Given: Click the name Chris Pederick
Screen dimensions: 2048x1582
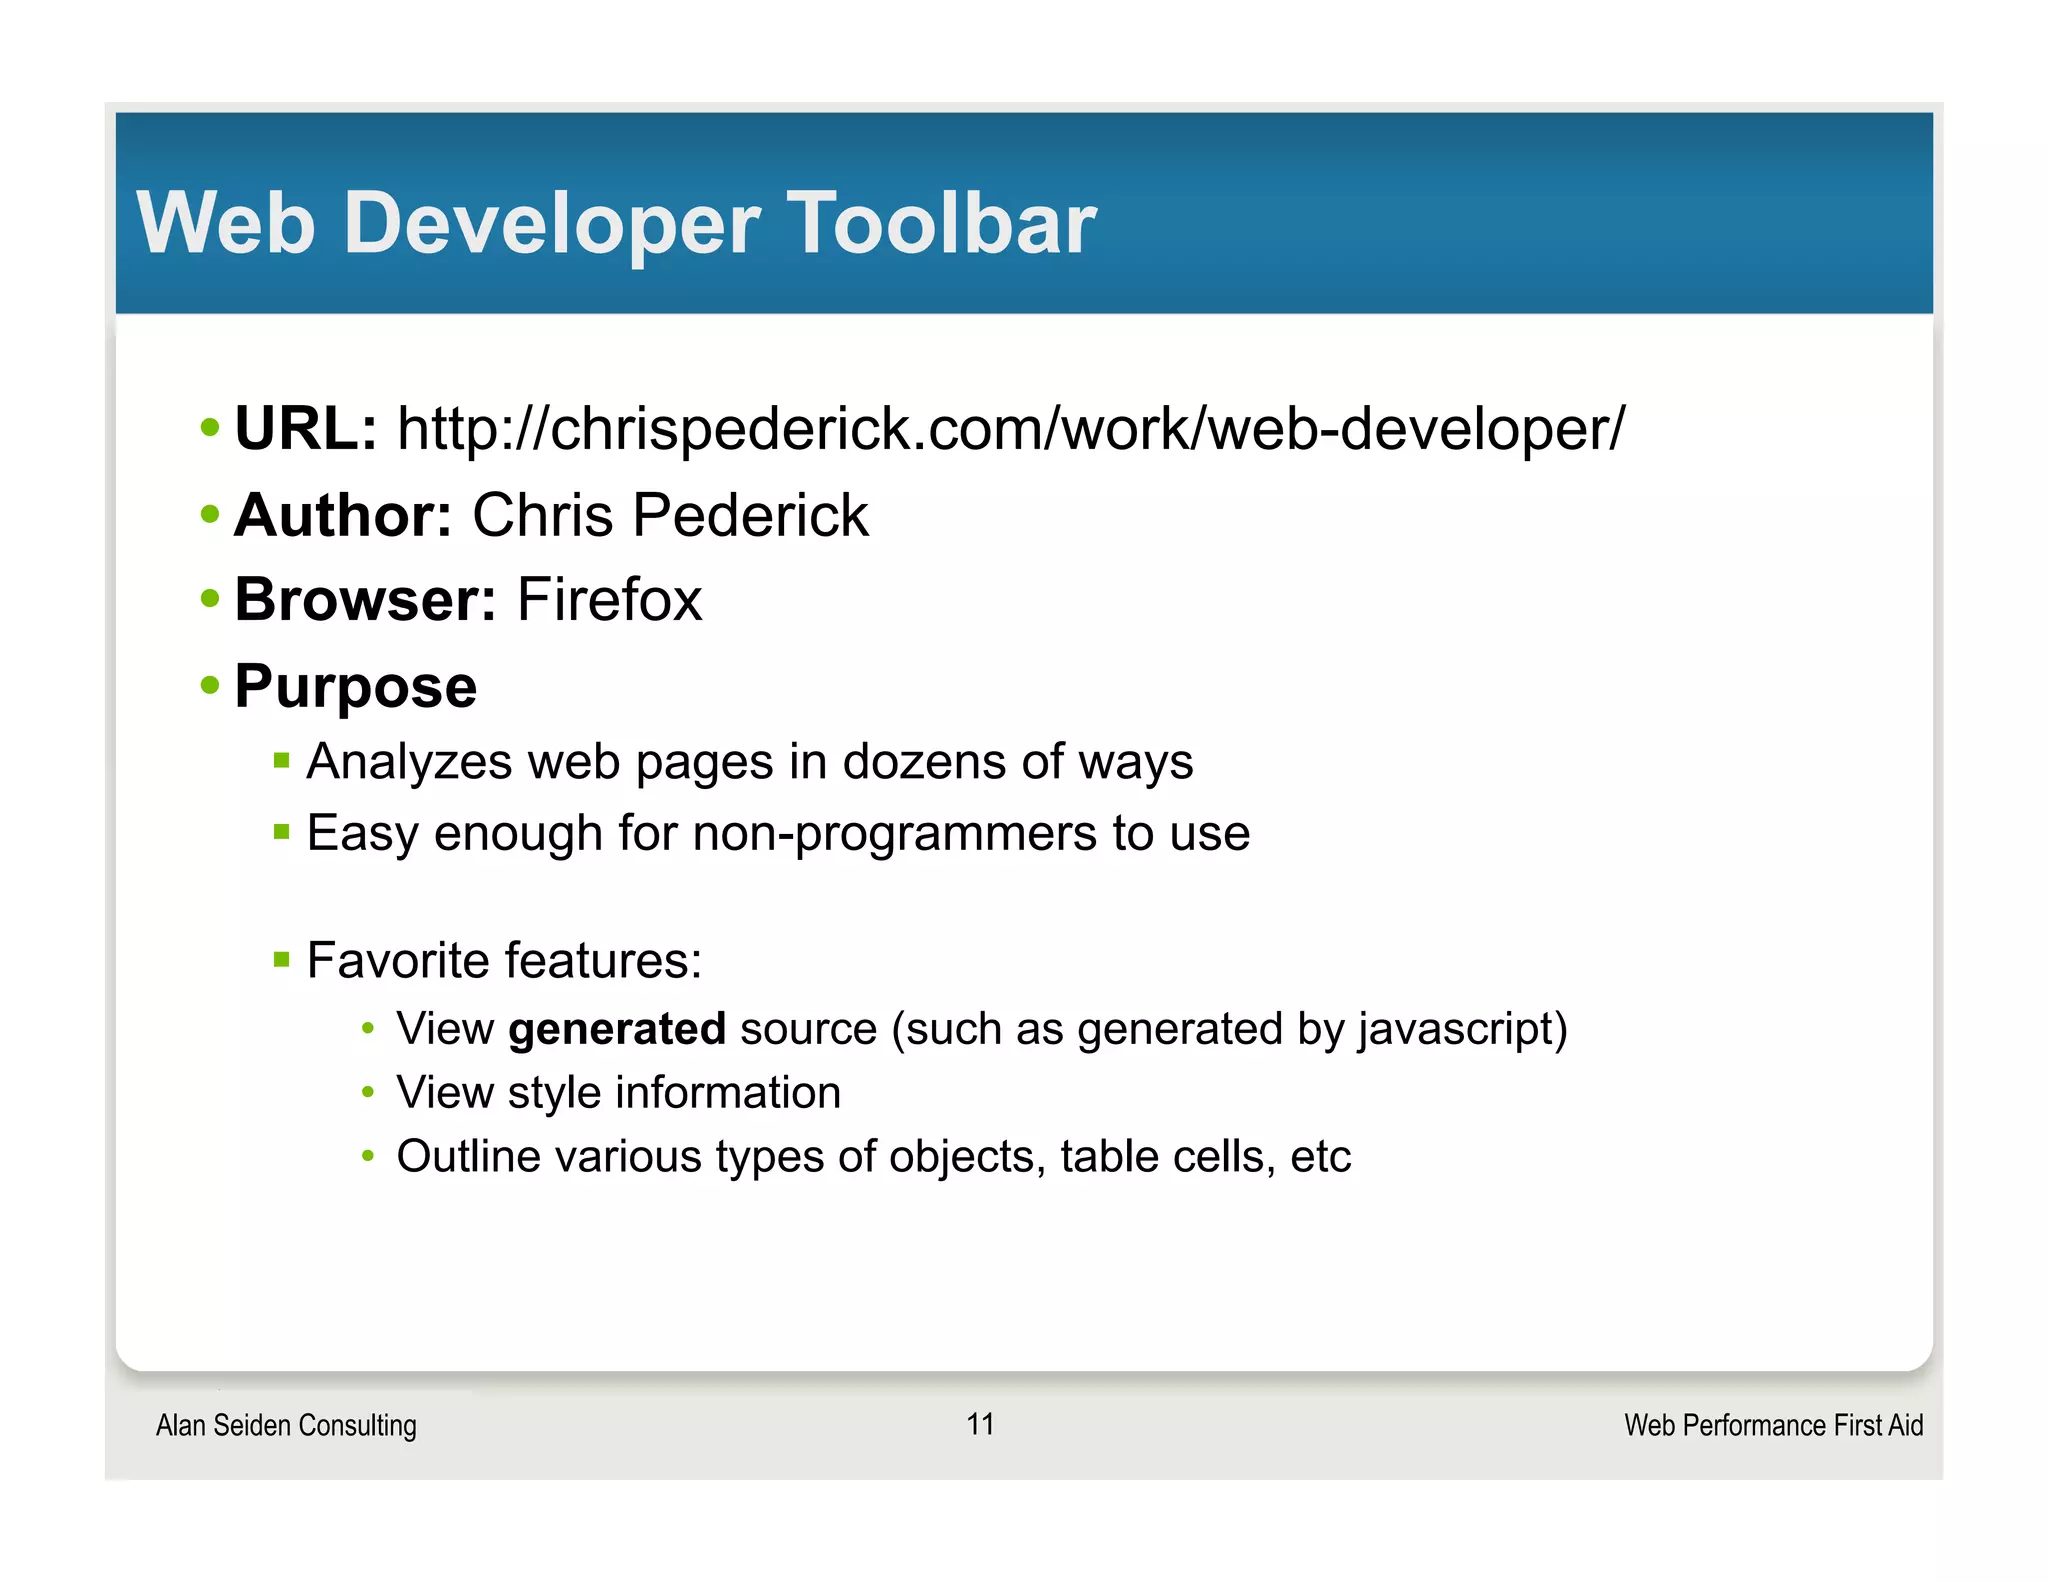Looking at the screenshot, I should click(x=670, y=515).
